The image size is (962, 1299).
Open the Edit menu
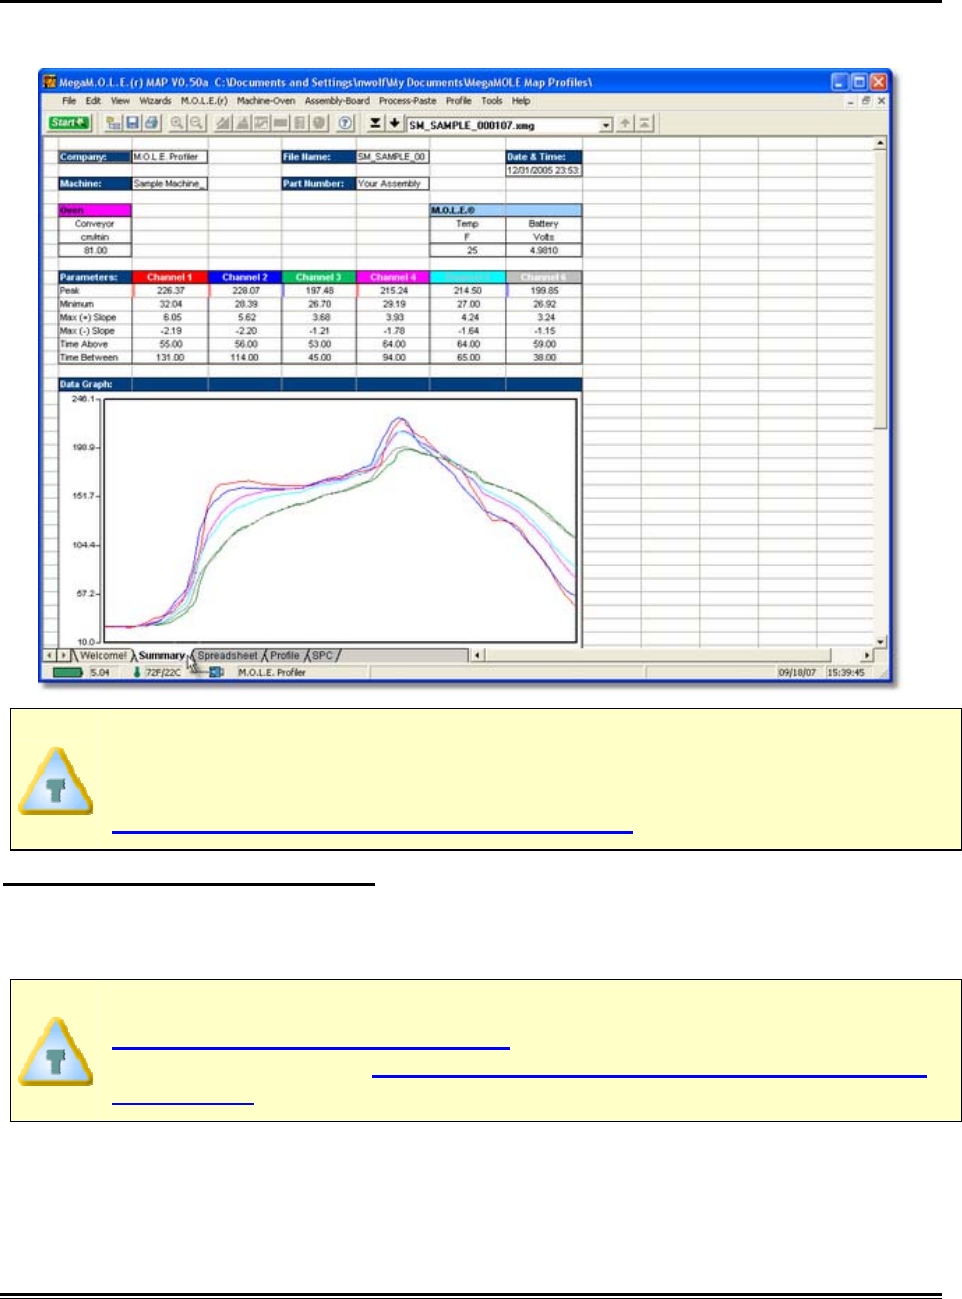93,101
